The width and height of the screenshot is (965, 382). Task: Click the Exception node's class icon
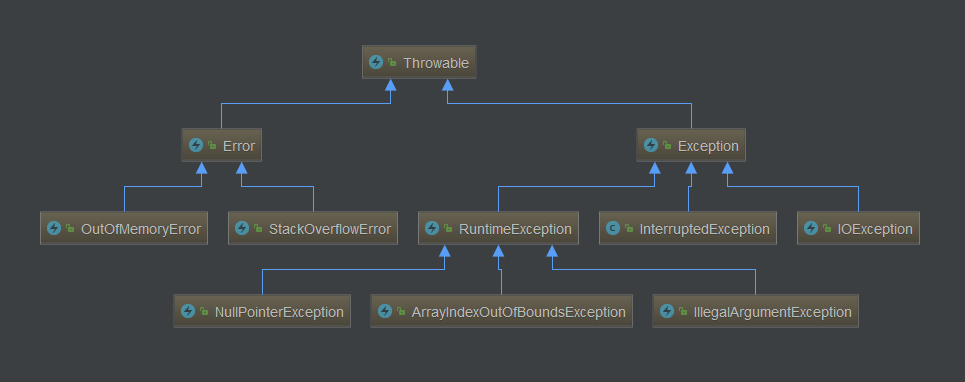click(x=651, y=145)
